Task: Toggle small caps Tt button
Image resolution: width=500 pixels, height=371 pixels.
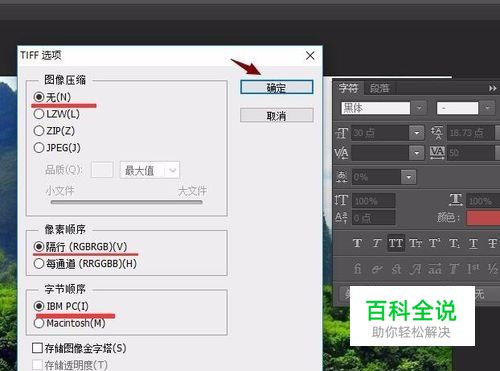Action: point(415,243)
